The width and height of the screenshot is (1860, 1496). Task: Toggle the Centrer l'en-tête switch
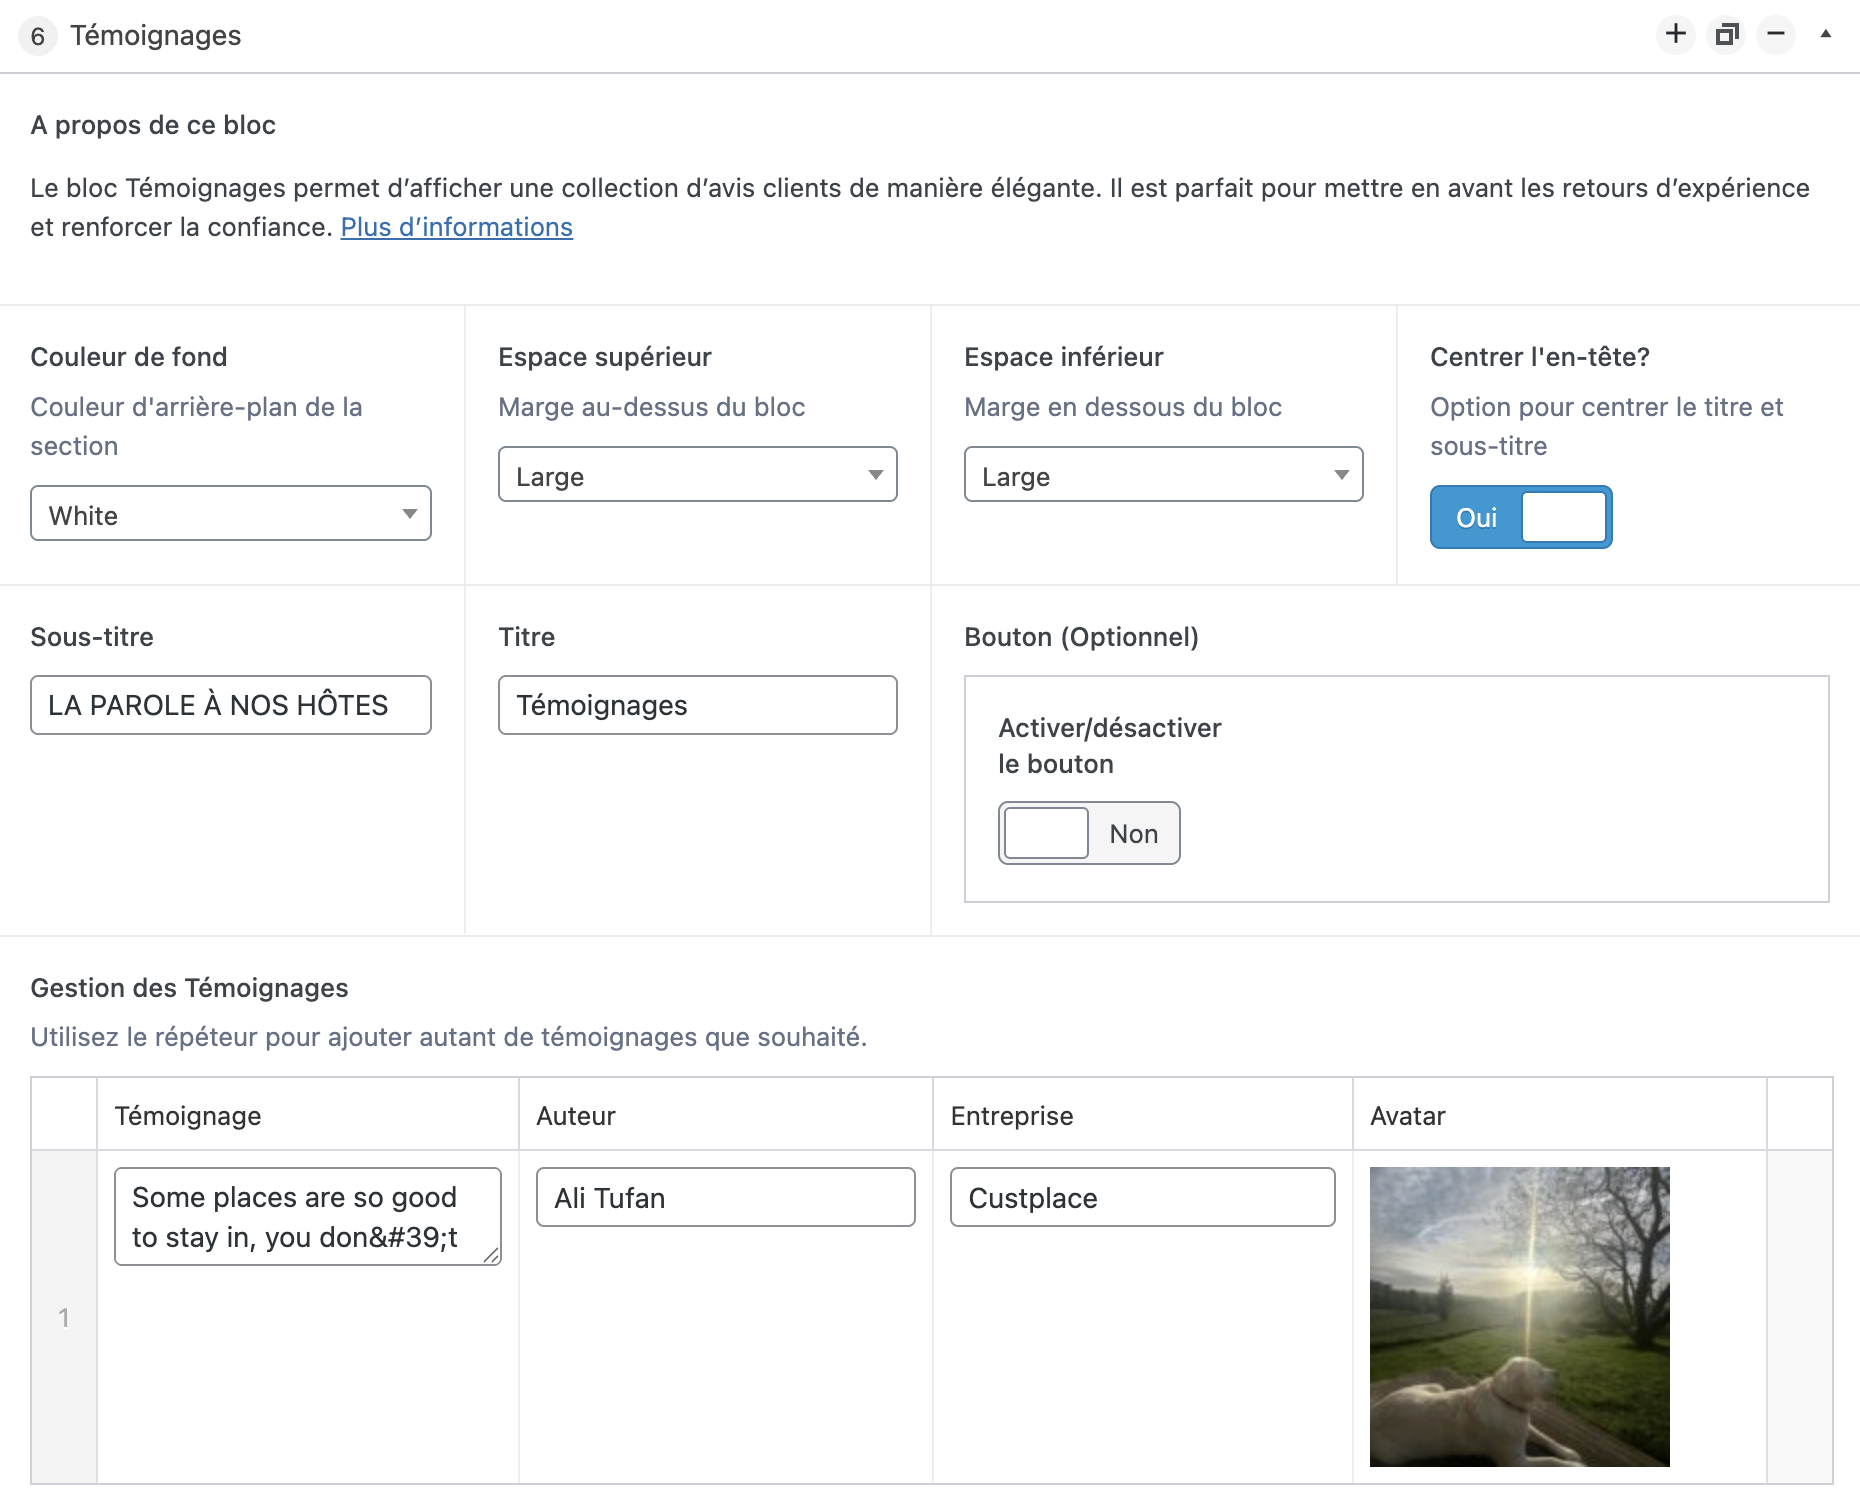(x=1520, y=517)
